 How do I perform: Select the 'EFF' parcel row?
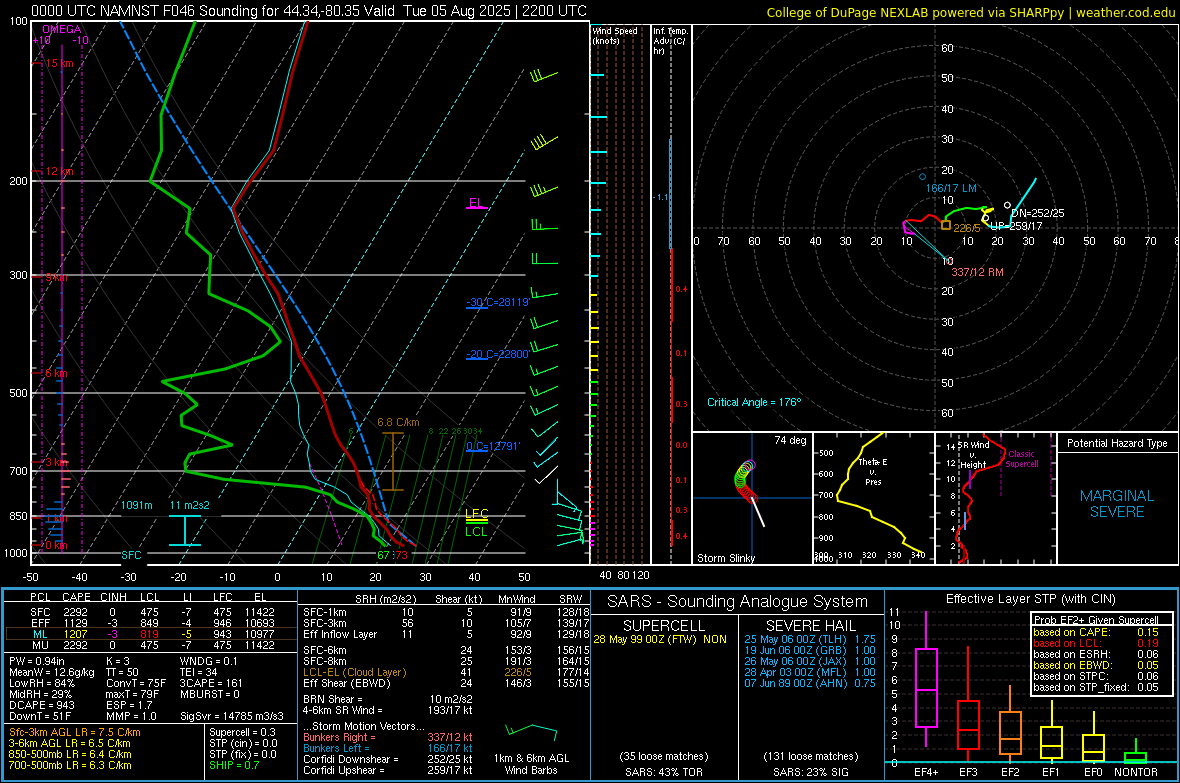click(x=151, y=623)
